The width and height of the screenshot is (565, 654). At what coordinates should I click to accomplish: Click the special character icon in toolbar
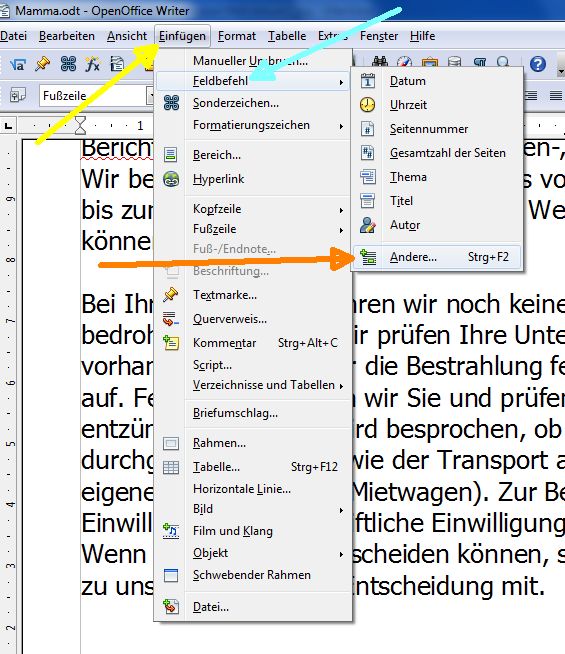[x=68, y=64]
